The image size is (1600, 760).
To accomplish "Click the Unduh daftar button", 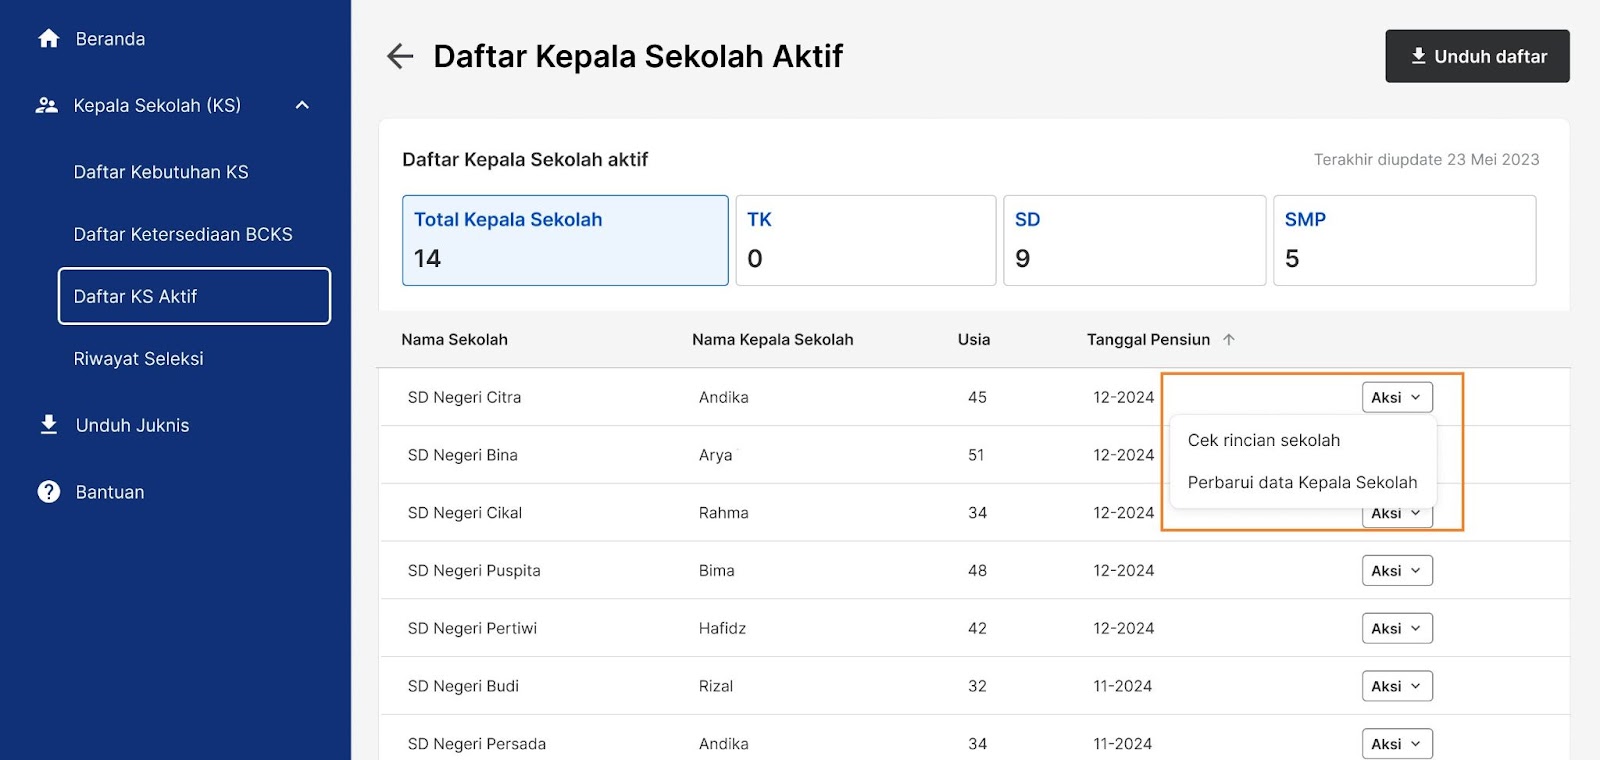I will (x=1477, y=56).
